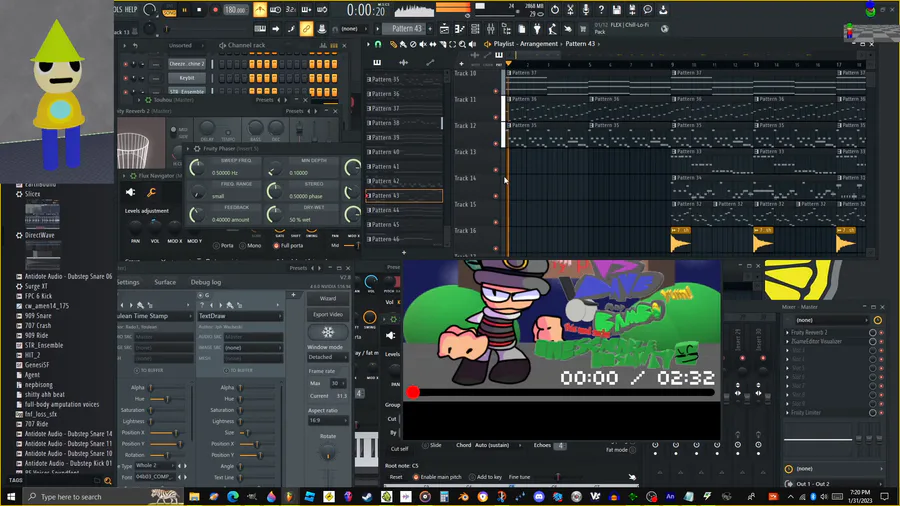This screenshot has width=900, height=506.
Task: Stop playback with the stop button
Action: point(199,10)
